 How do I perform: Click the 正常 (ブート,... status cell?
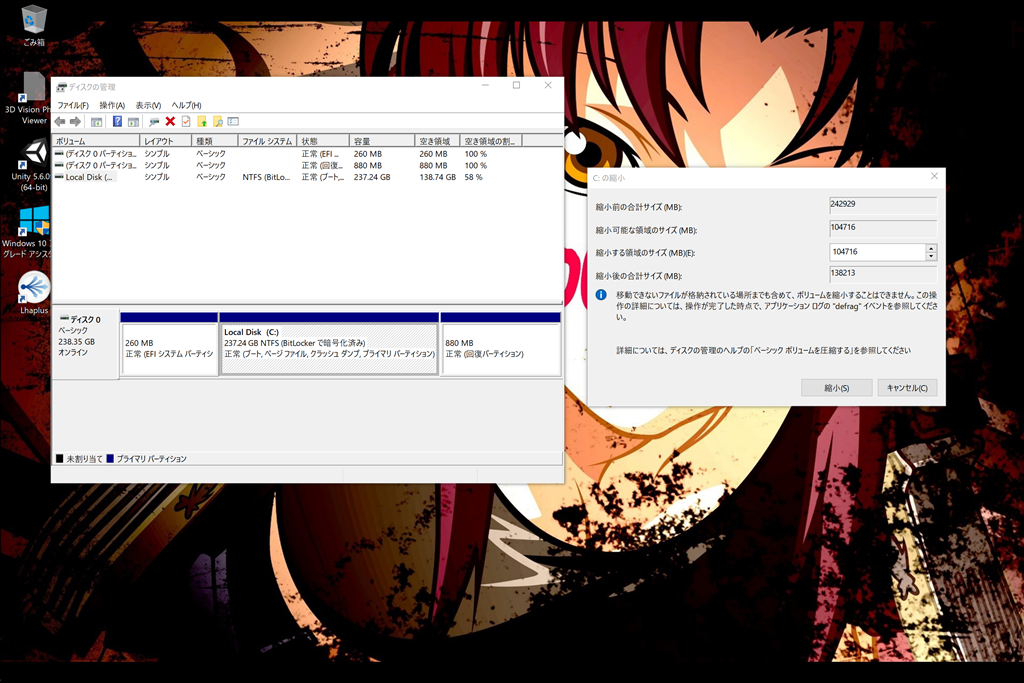(323, 177)
